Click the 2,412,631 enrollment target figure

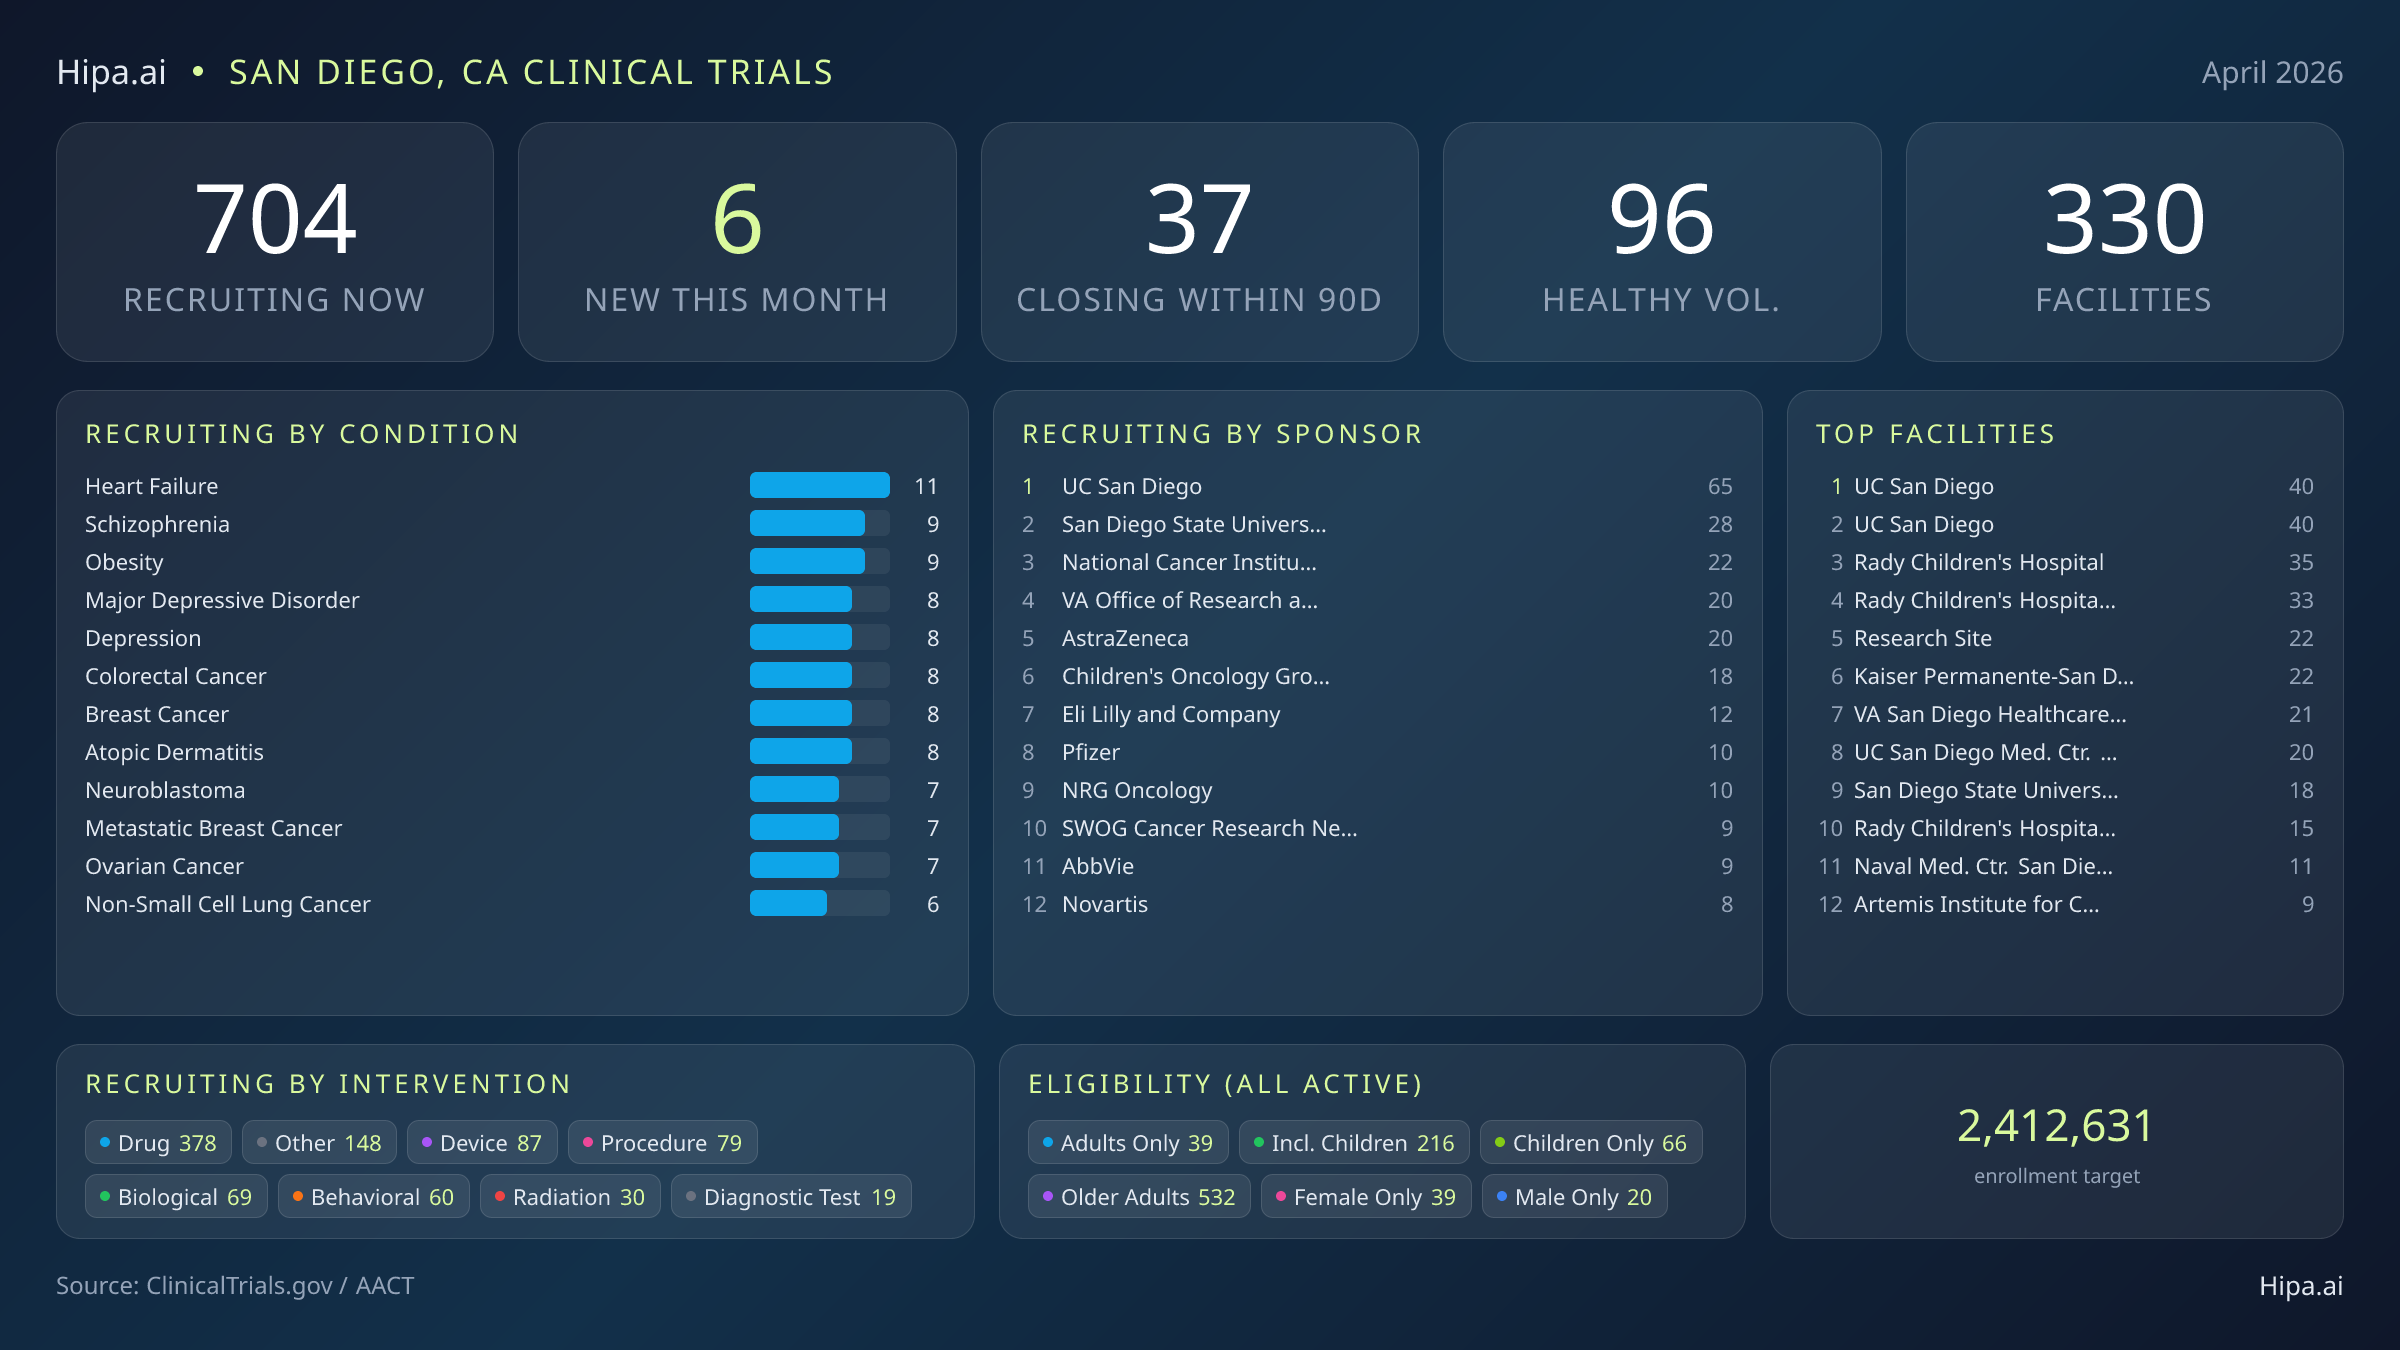[x=2056, y=1126]
